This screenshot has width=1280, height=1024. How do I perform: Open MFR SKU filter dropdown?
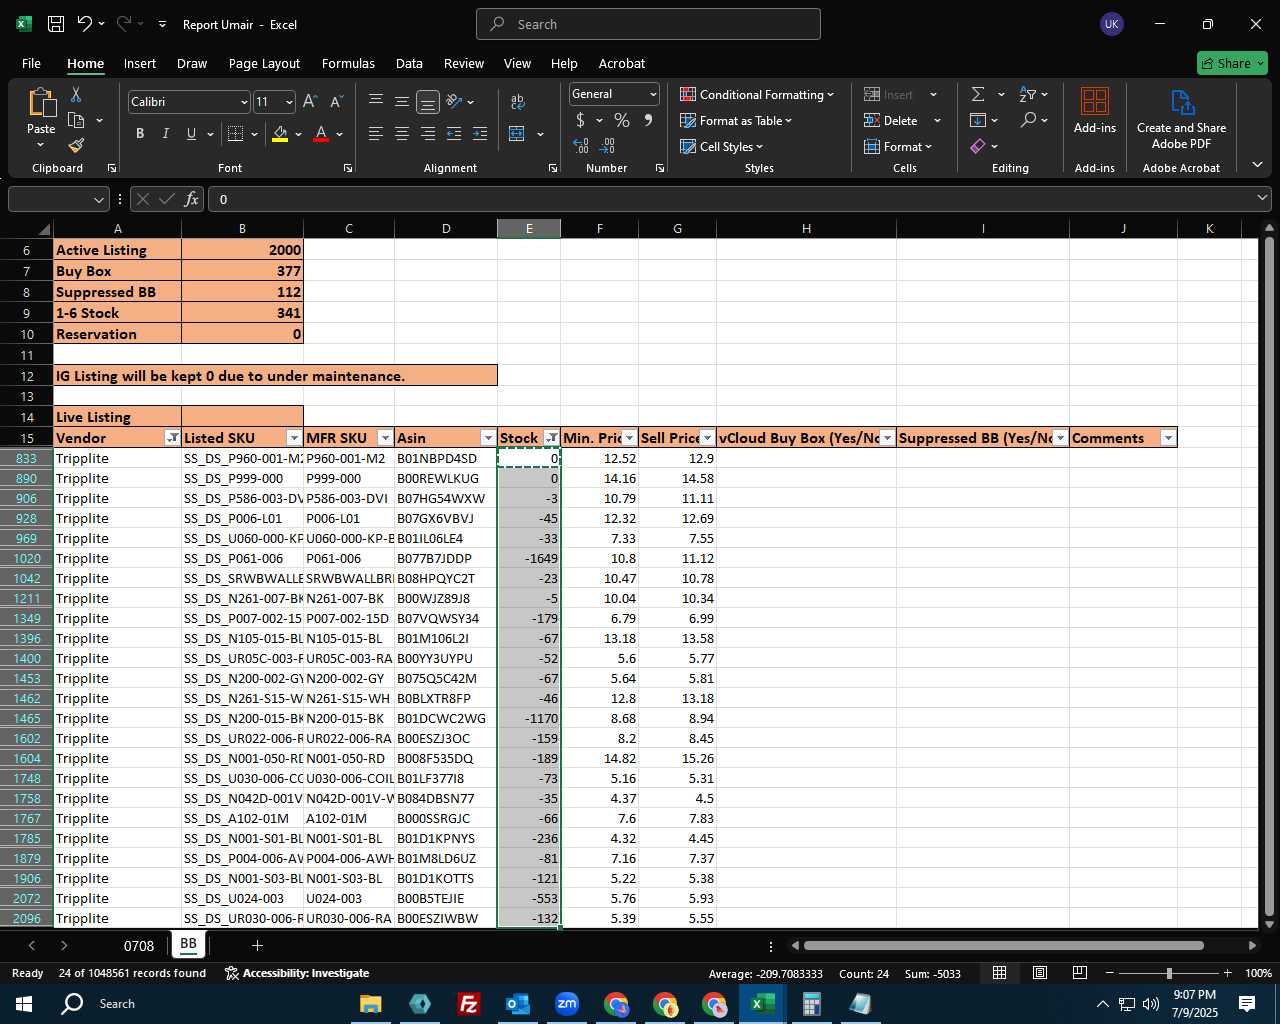(385, 438)
